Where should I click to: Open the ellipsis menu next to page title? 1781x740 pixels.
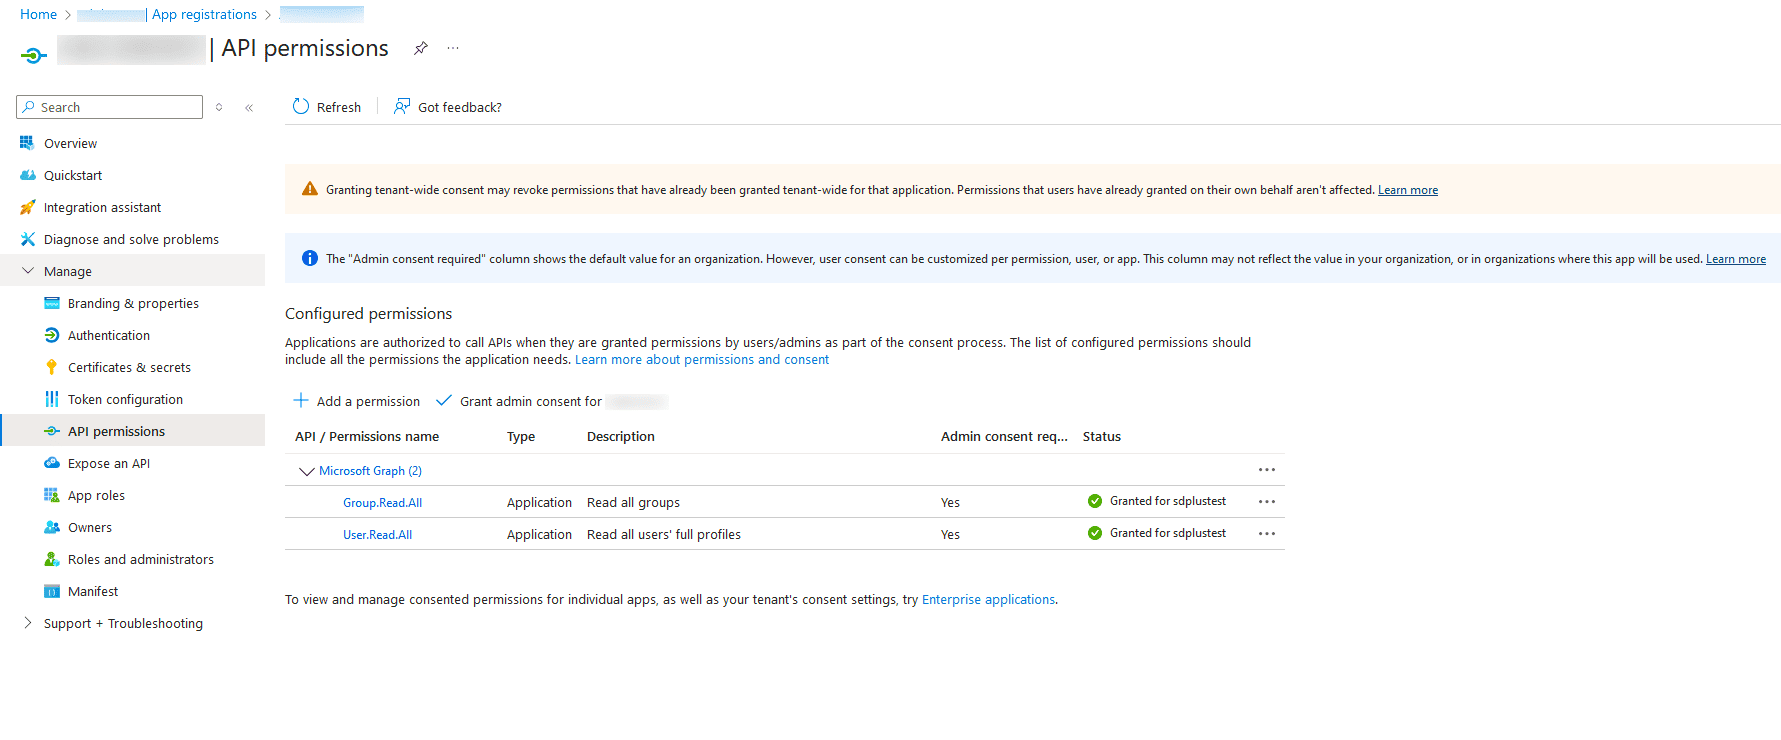(453, 48)
